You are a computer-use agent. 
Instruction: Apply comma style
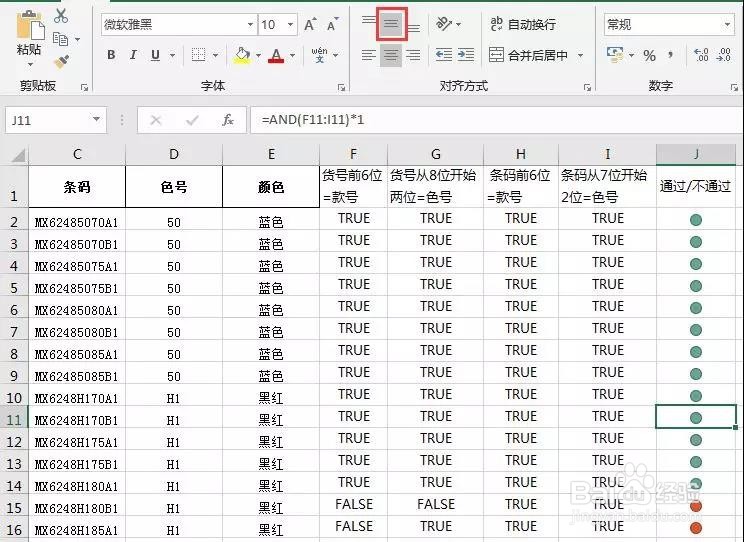point(670,55)
